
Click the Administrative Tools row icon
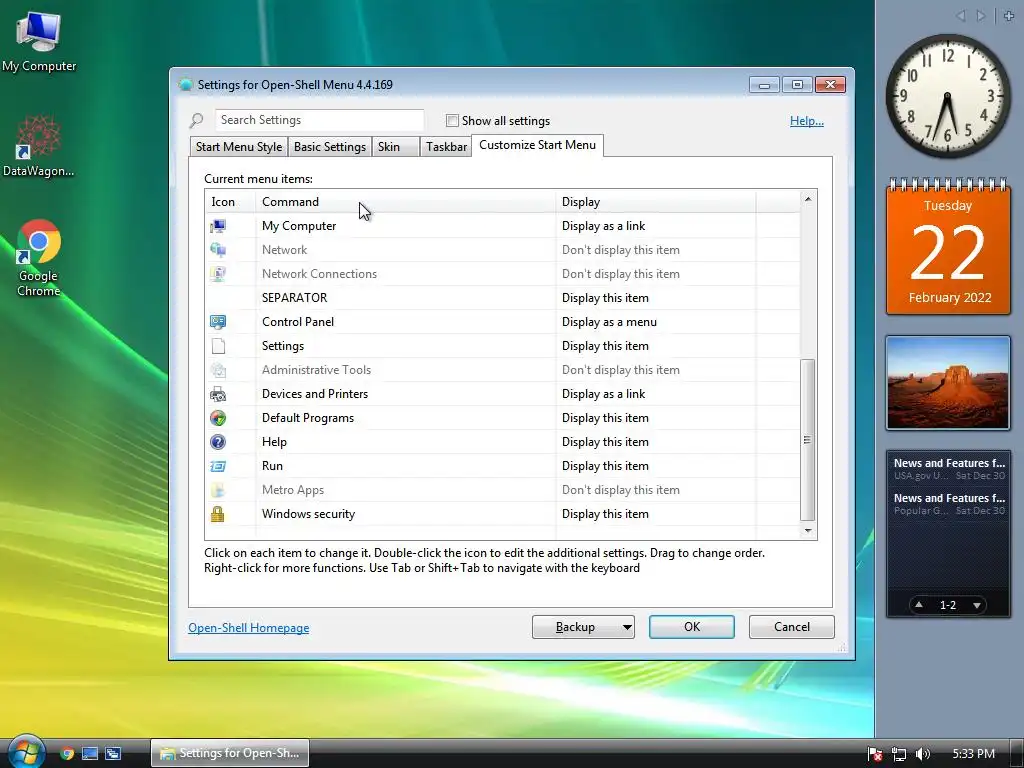[x=218, y=370]
